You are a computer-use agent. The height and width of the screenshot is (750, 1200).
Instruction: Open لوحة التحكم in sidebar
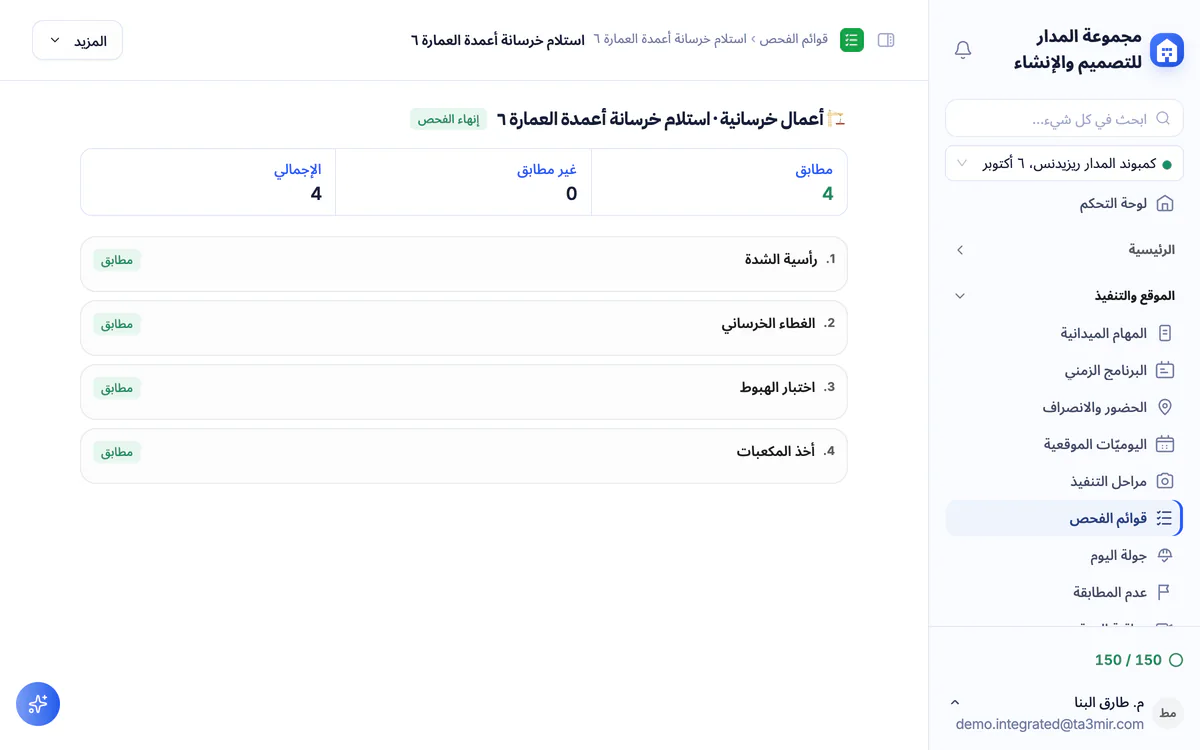pos(1064,203)
